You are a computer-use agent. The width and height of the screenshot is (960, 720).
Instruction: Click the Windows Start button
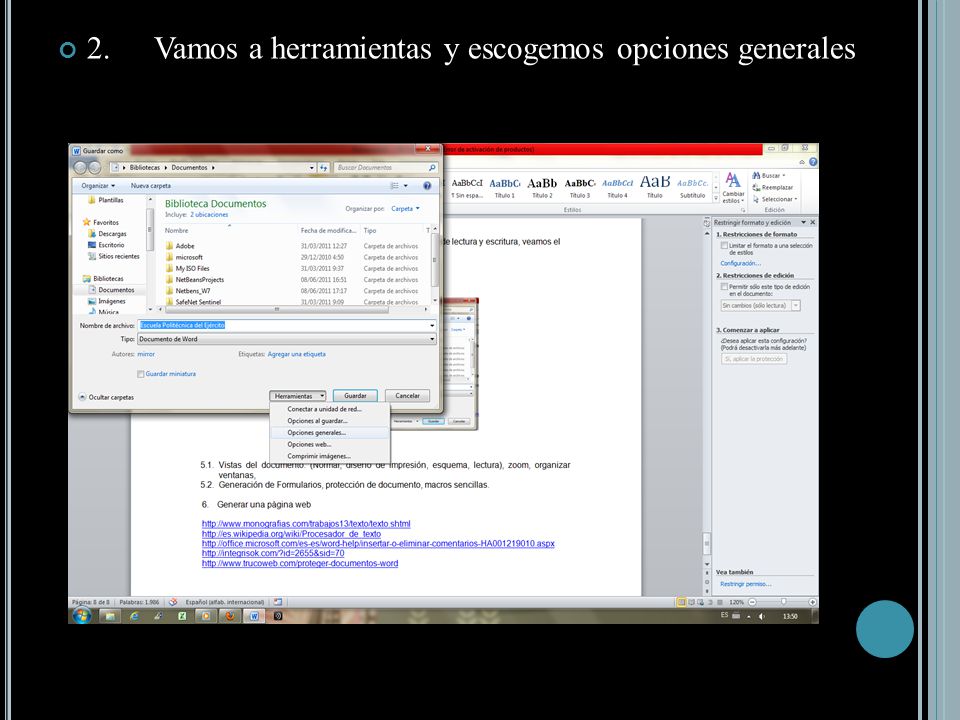pyautogui.click(x=82, y=615)
